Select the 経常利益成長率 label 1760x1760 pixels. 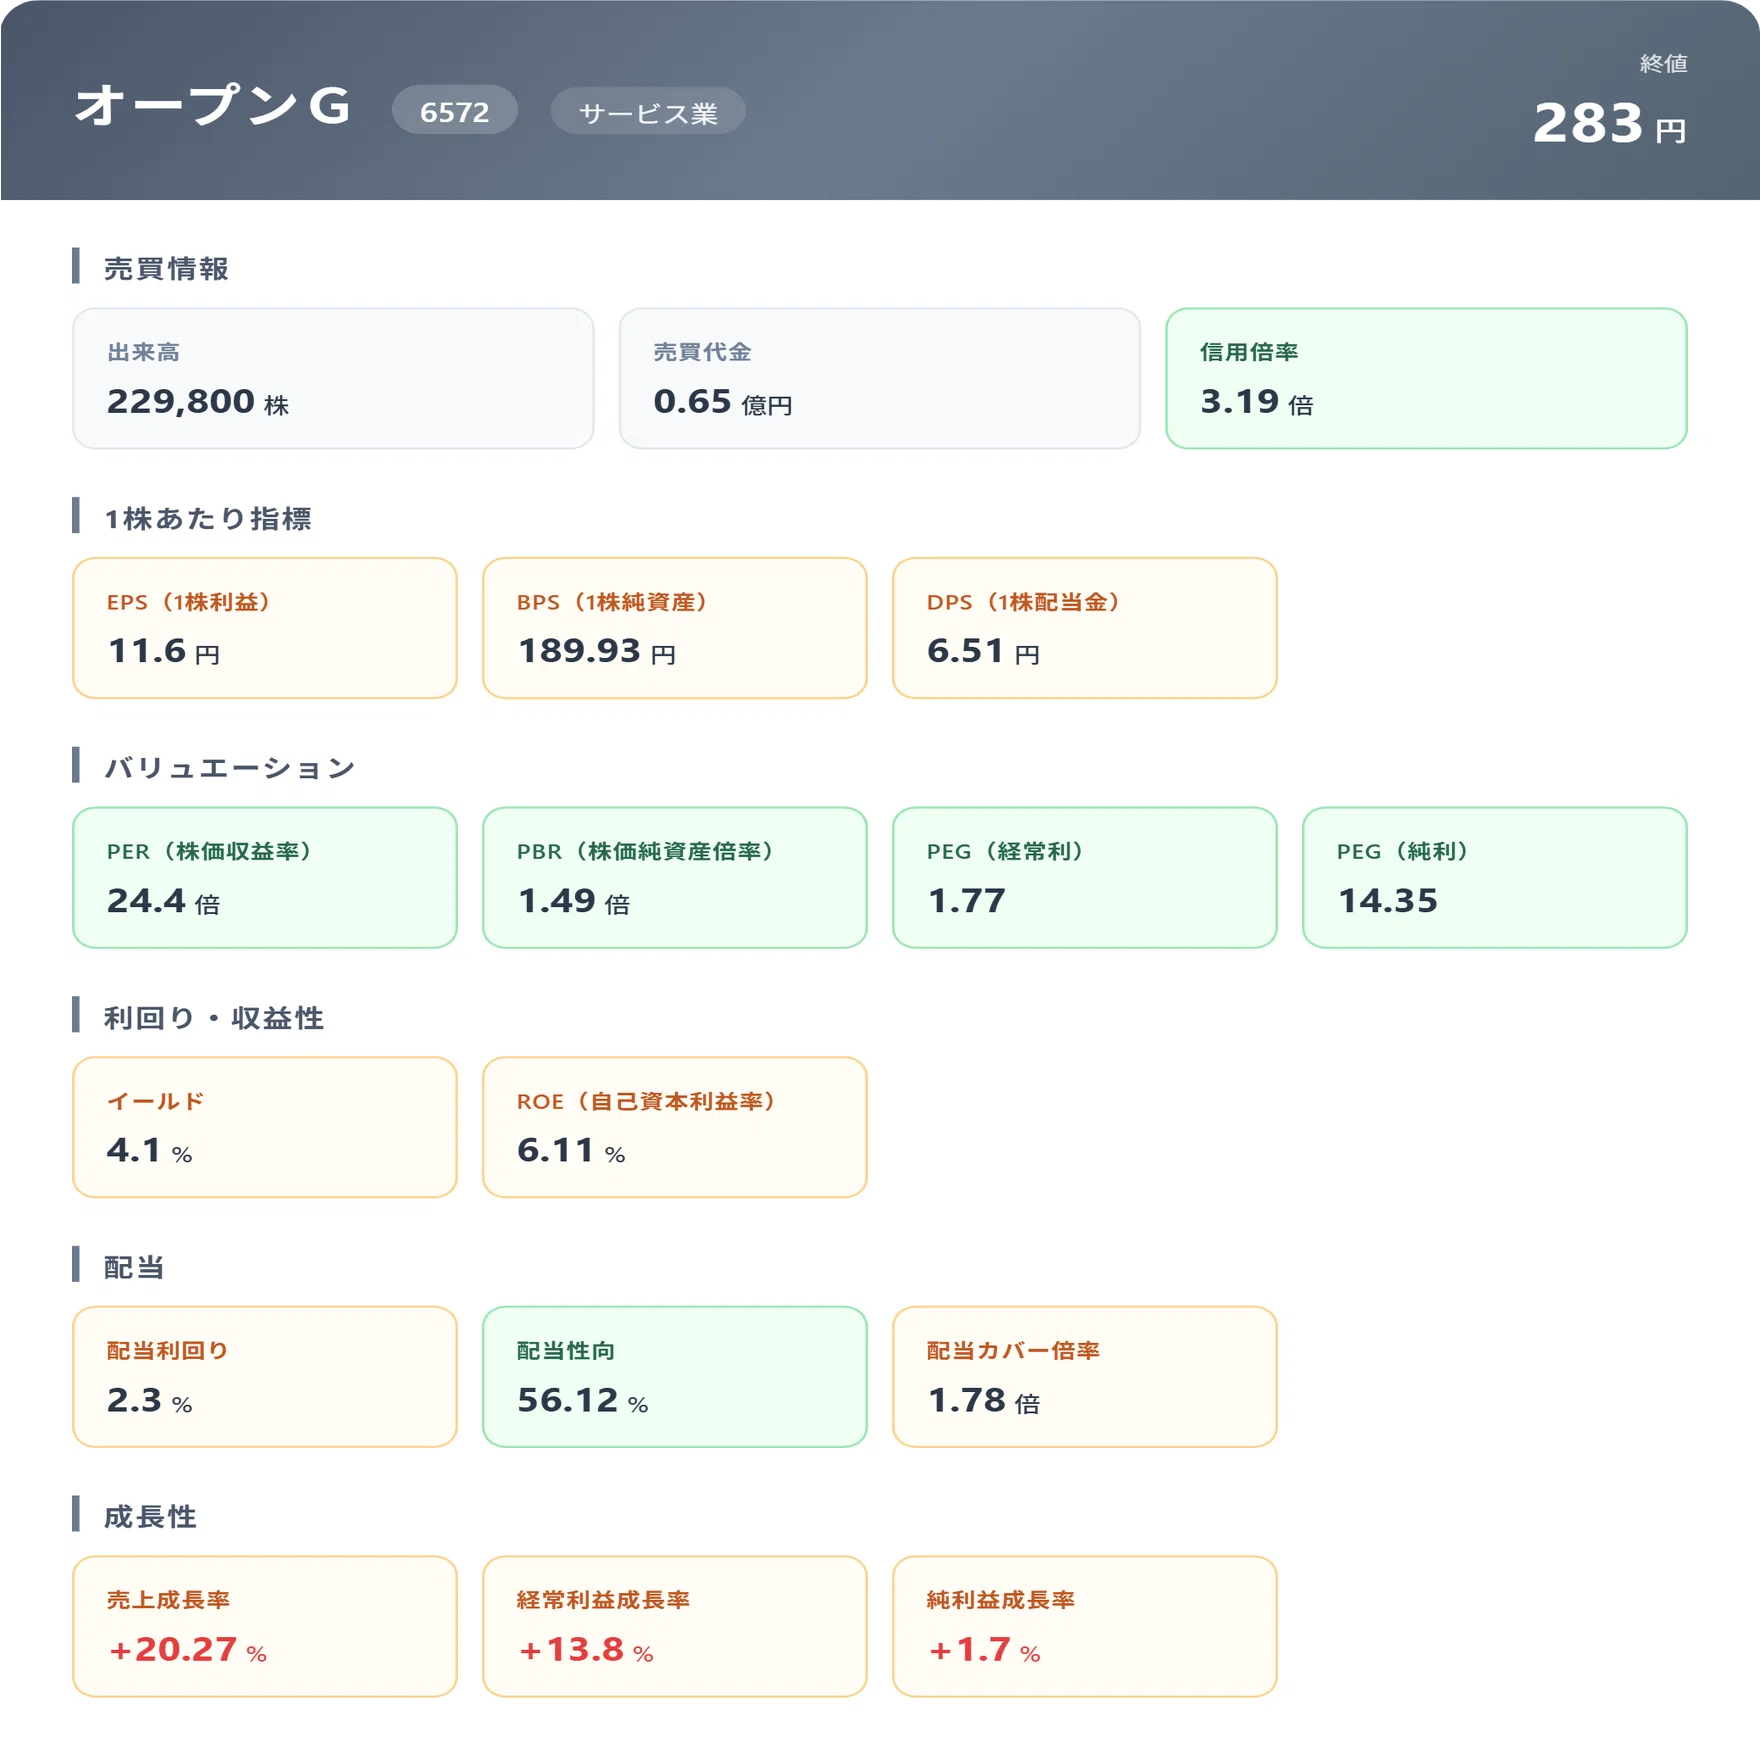click(x=603, y=1600)
